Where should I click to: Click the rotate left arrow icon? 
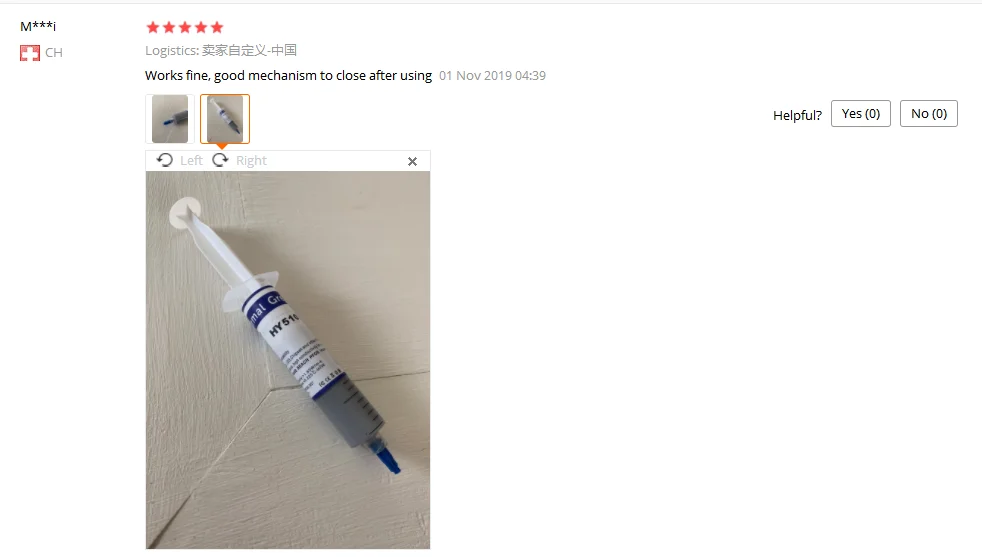(165, 160)
